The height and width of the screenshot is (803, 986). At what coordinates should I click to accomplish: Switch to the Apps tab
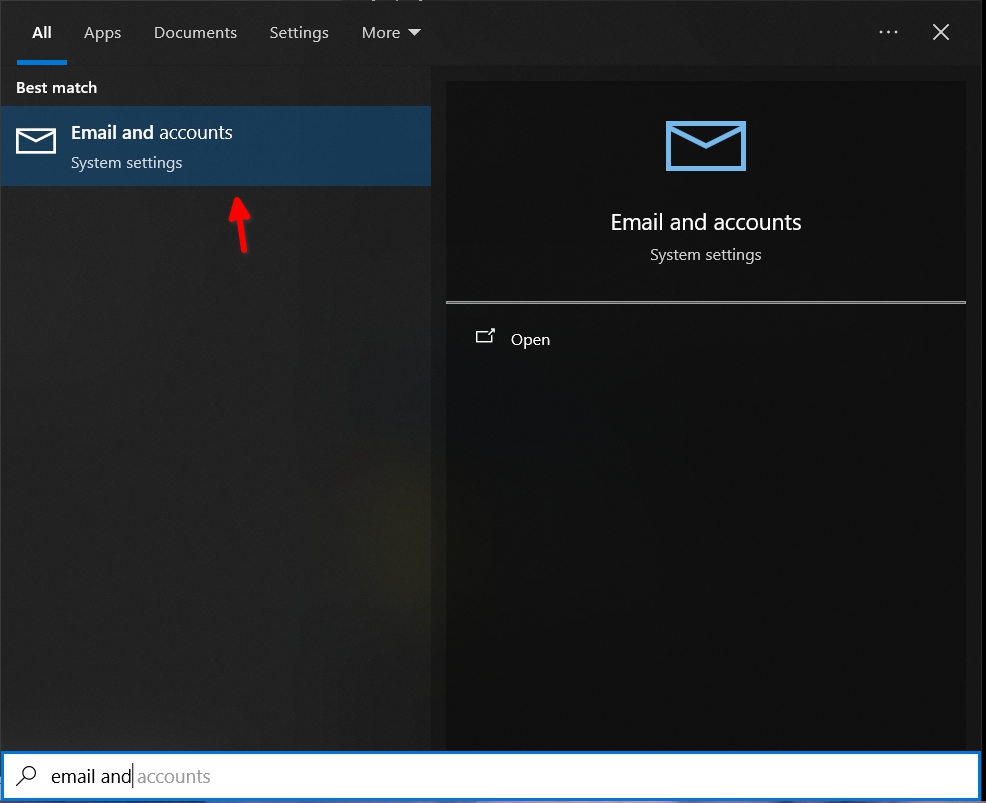(x=102, y=32)
